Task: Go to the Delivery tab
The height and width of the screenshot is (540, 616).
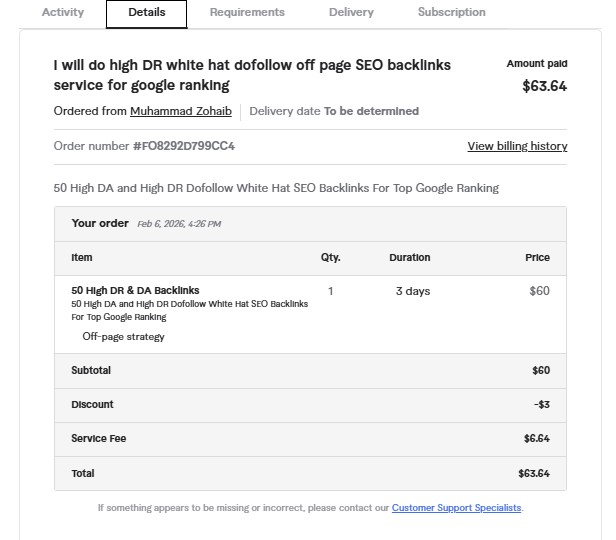Action: click(x=351, y=13)
